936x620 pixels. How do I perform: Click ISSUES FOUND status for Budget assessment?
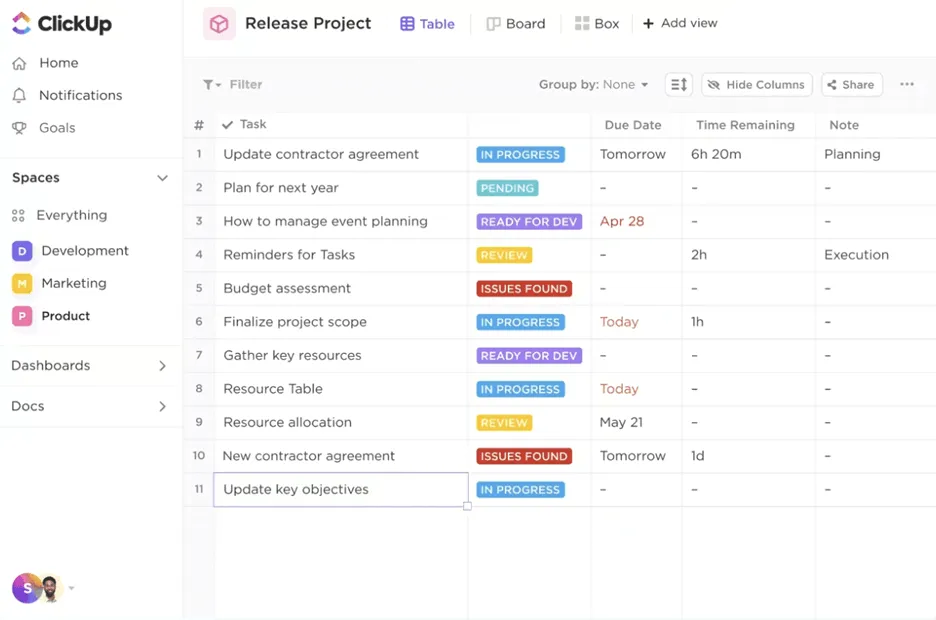(x=524, y=289)
